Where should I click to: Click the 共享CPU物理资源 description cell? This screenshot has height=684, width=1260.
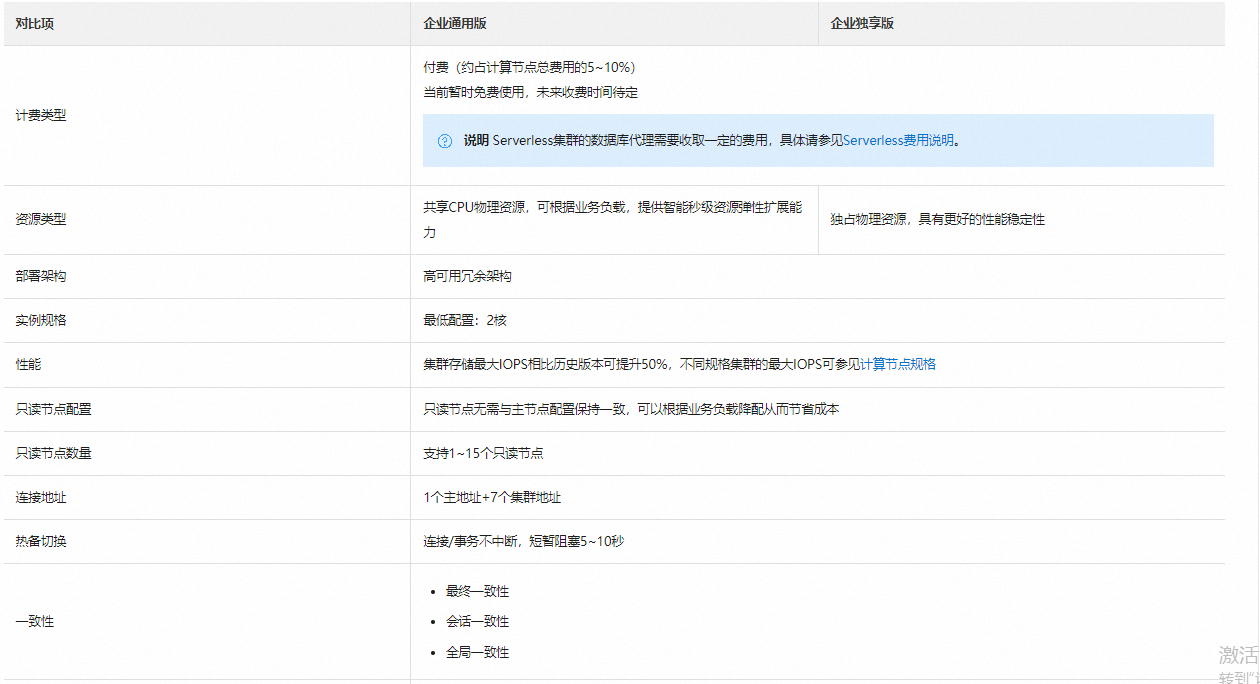click(612, 220)
